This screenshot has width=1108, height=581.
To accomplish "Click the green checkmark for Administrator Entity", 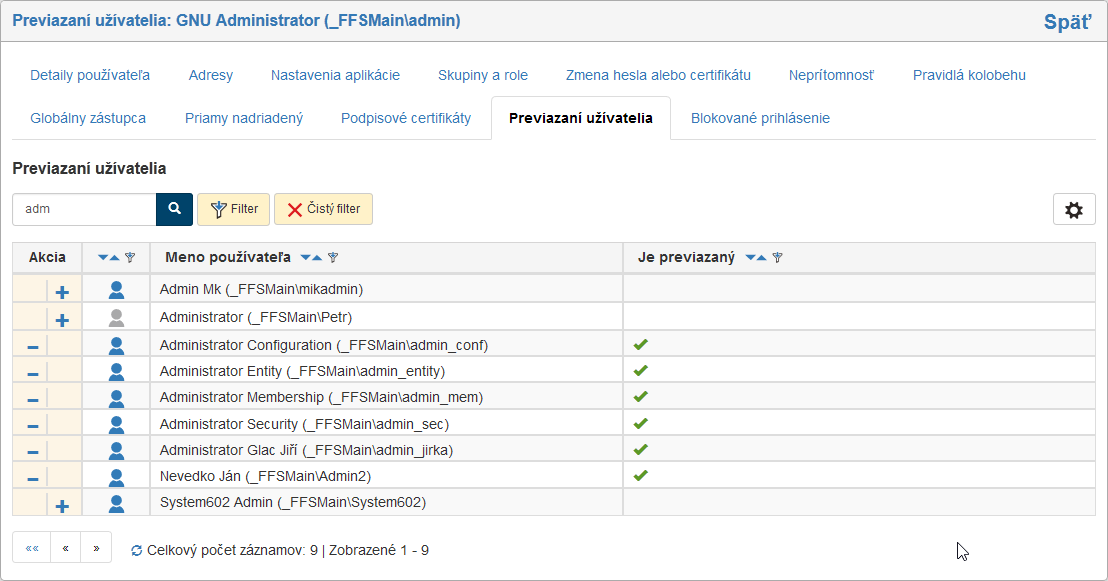I will tap(641, 371).
